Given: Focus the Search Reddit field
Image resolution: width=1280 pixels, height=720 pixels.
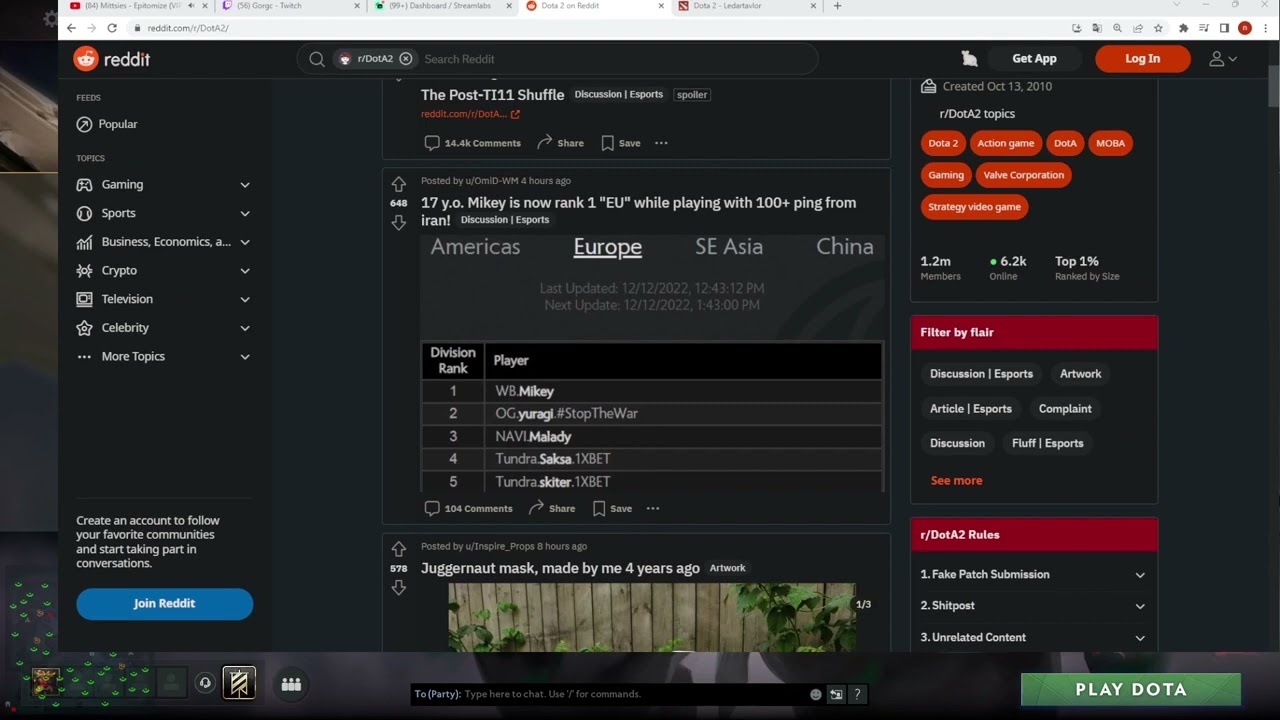Looking at the screenshot, I should click(x=615, y=59).
